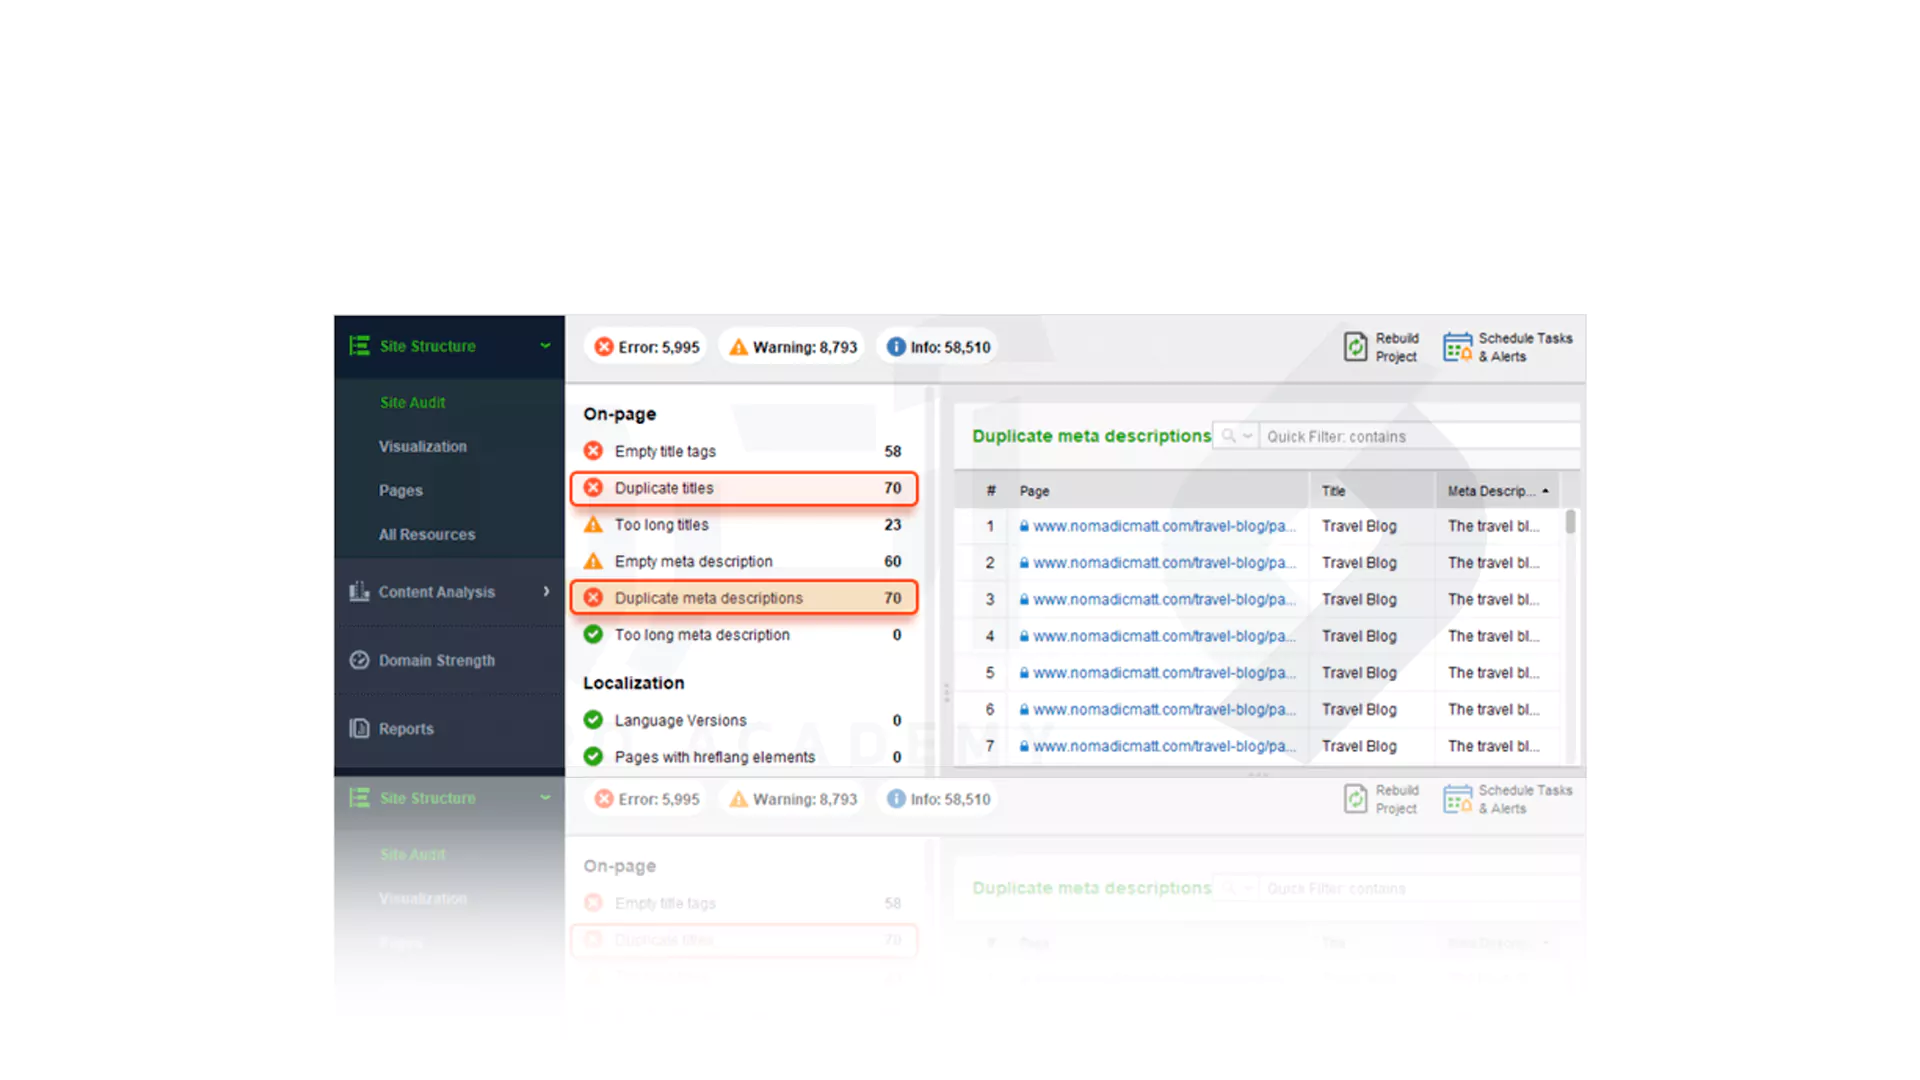Click error icon beside Duplicate meta descriptions

[593, 598]
